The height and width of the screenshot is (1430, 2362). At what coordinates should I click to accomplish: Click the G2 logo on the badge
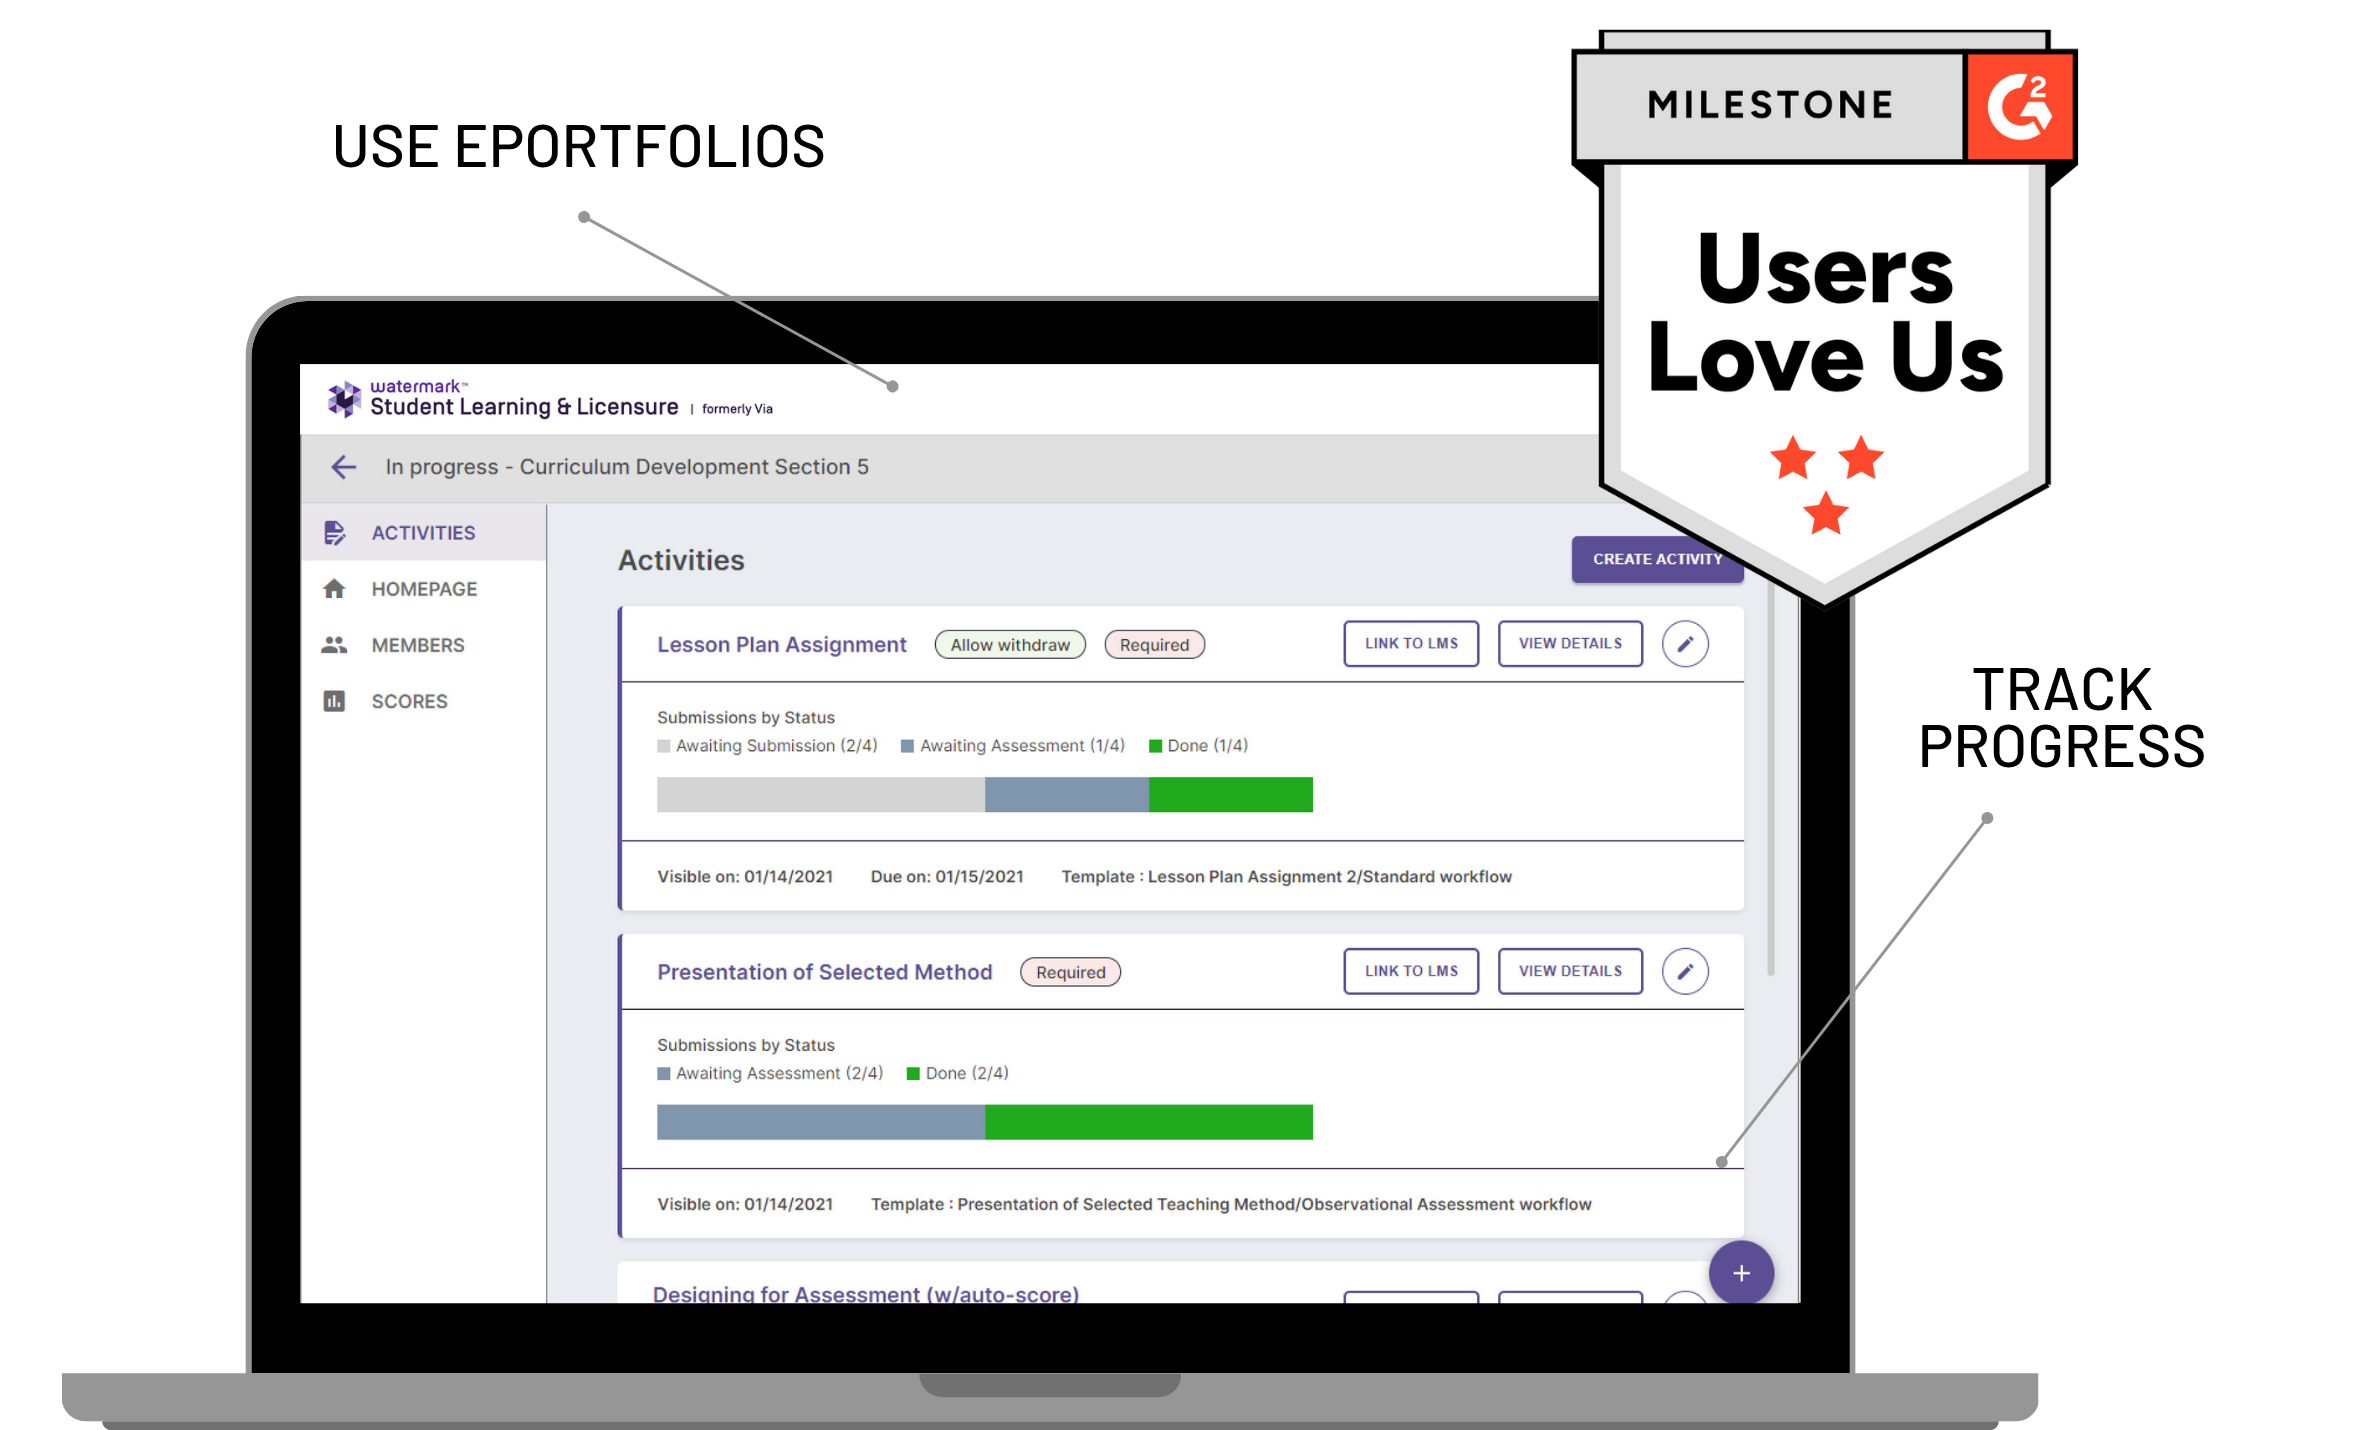pyautogui.click(x=2020, y=106)
